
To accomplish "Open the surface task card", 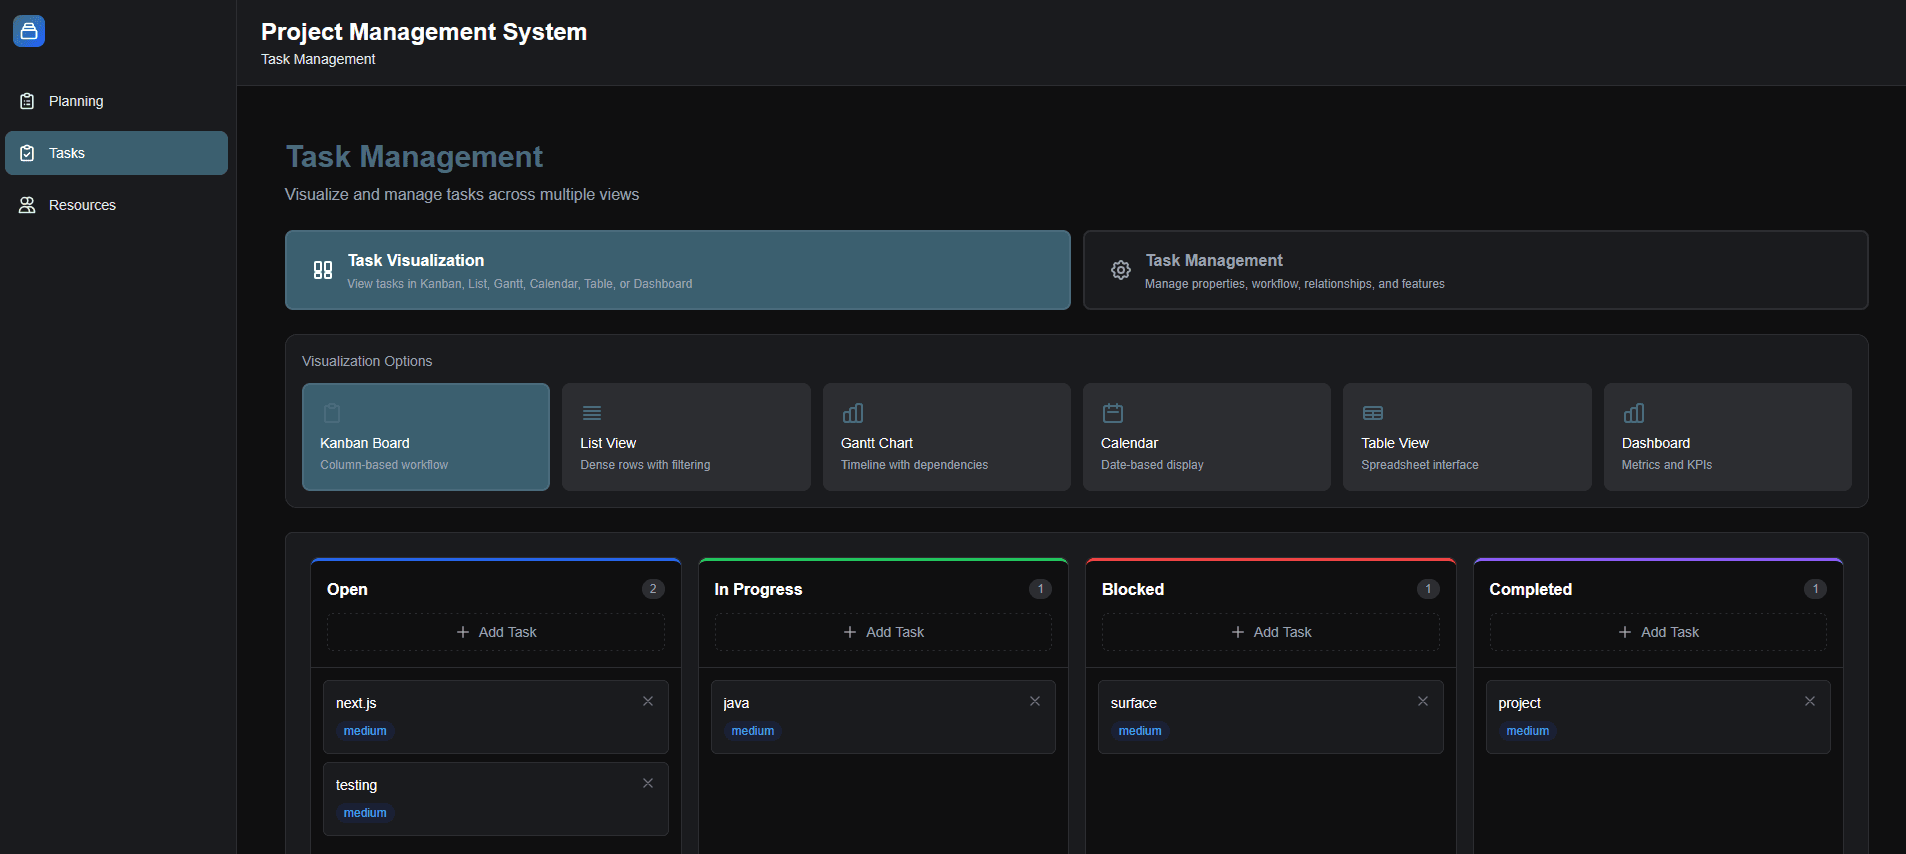I will [1271, 717].
